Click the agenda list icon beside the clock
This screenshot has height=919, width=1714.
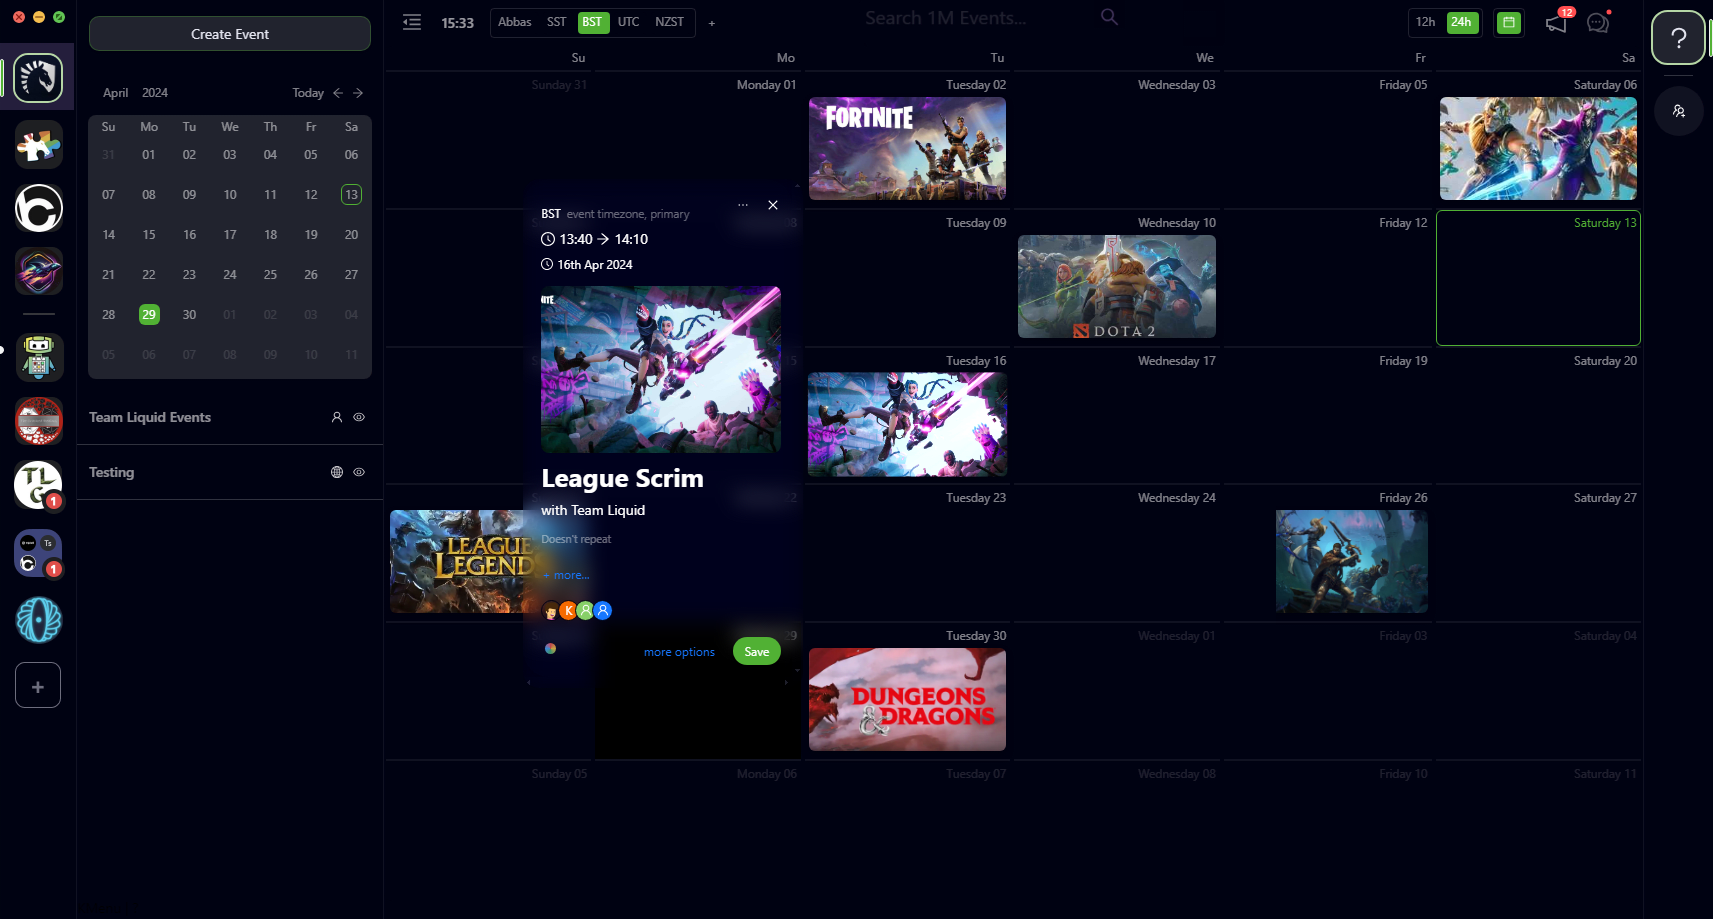coord(411,22)
